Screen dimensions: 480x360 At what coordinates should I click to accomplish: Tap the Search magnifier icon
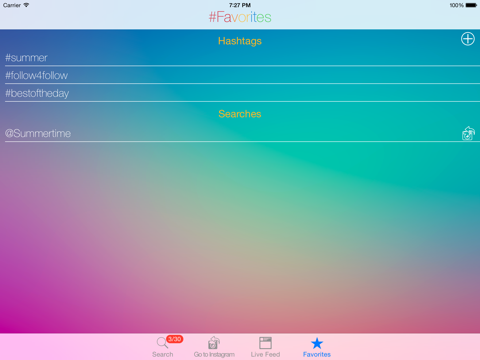pos(162,343)
